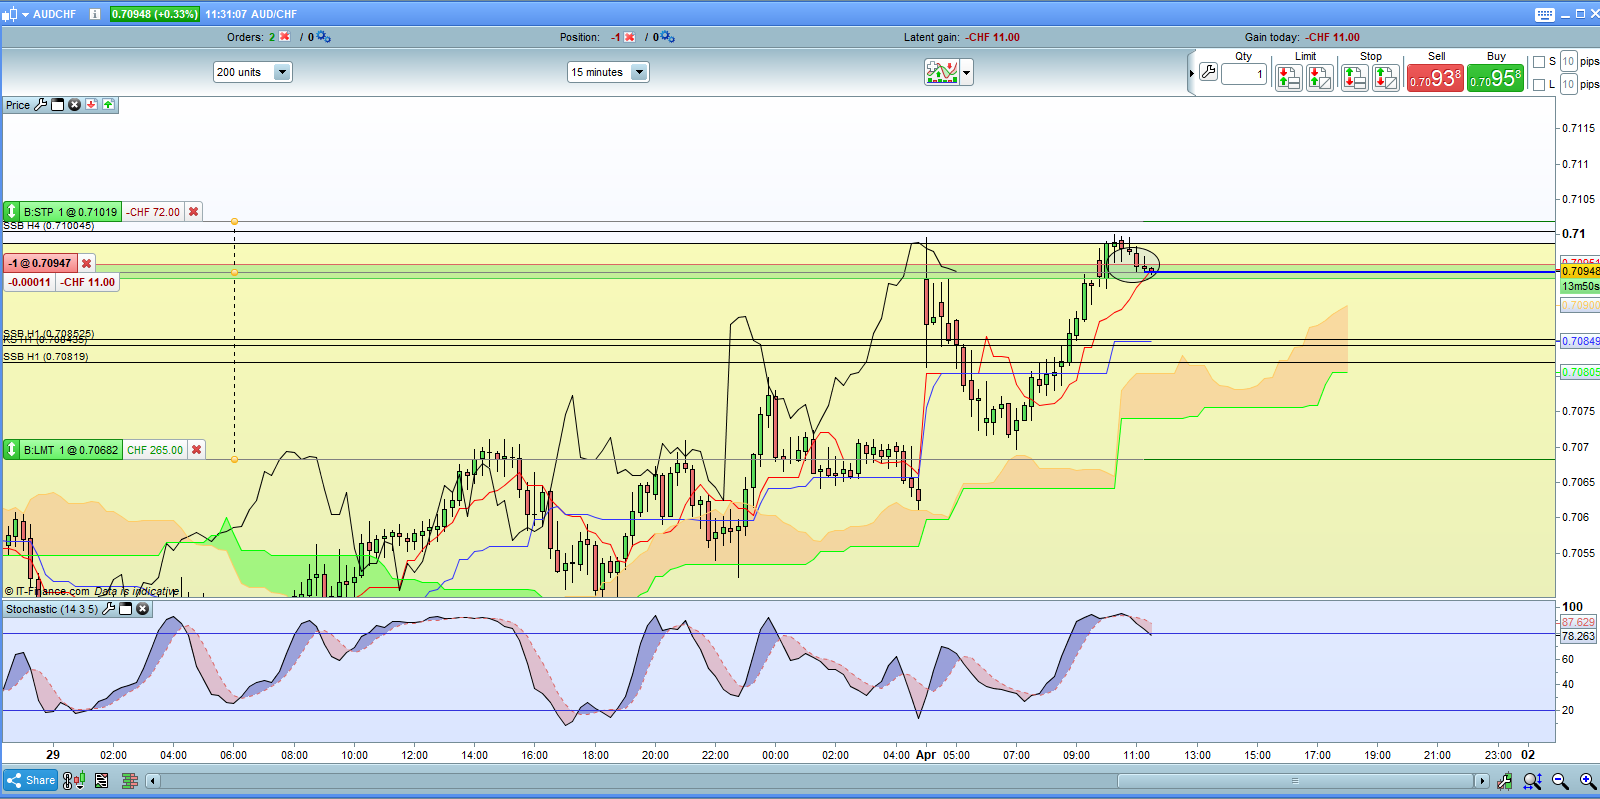Click the Stochastic (14 3 5) label
The height and width of the screenshot is (799, 1600).
(52, 609)
